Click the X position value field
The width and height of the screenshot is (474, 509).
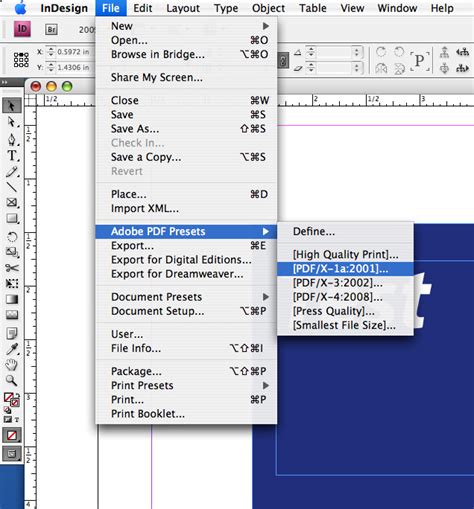[74, 52]
